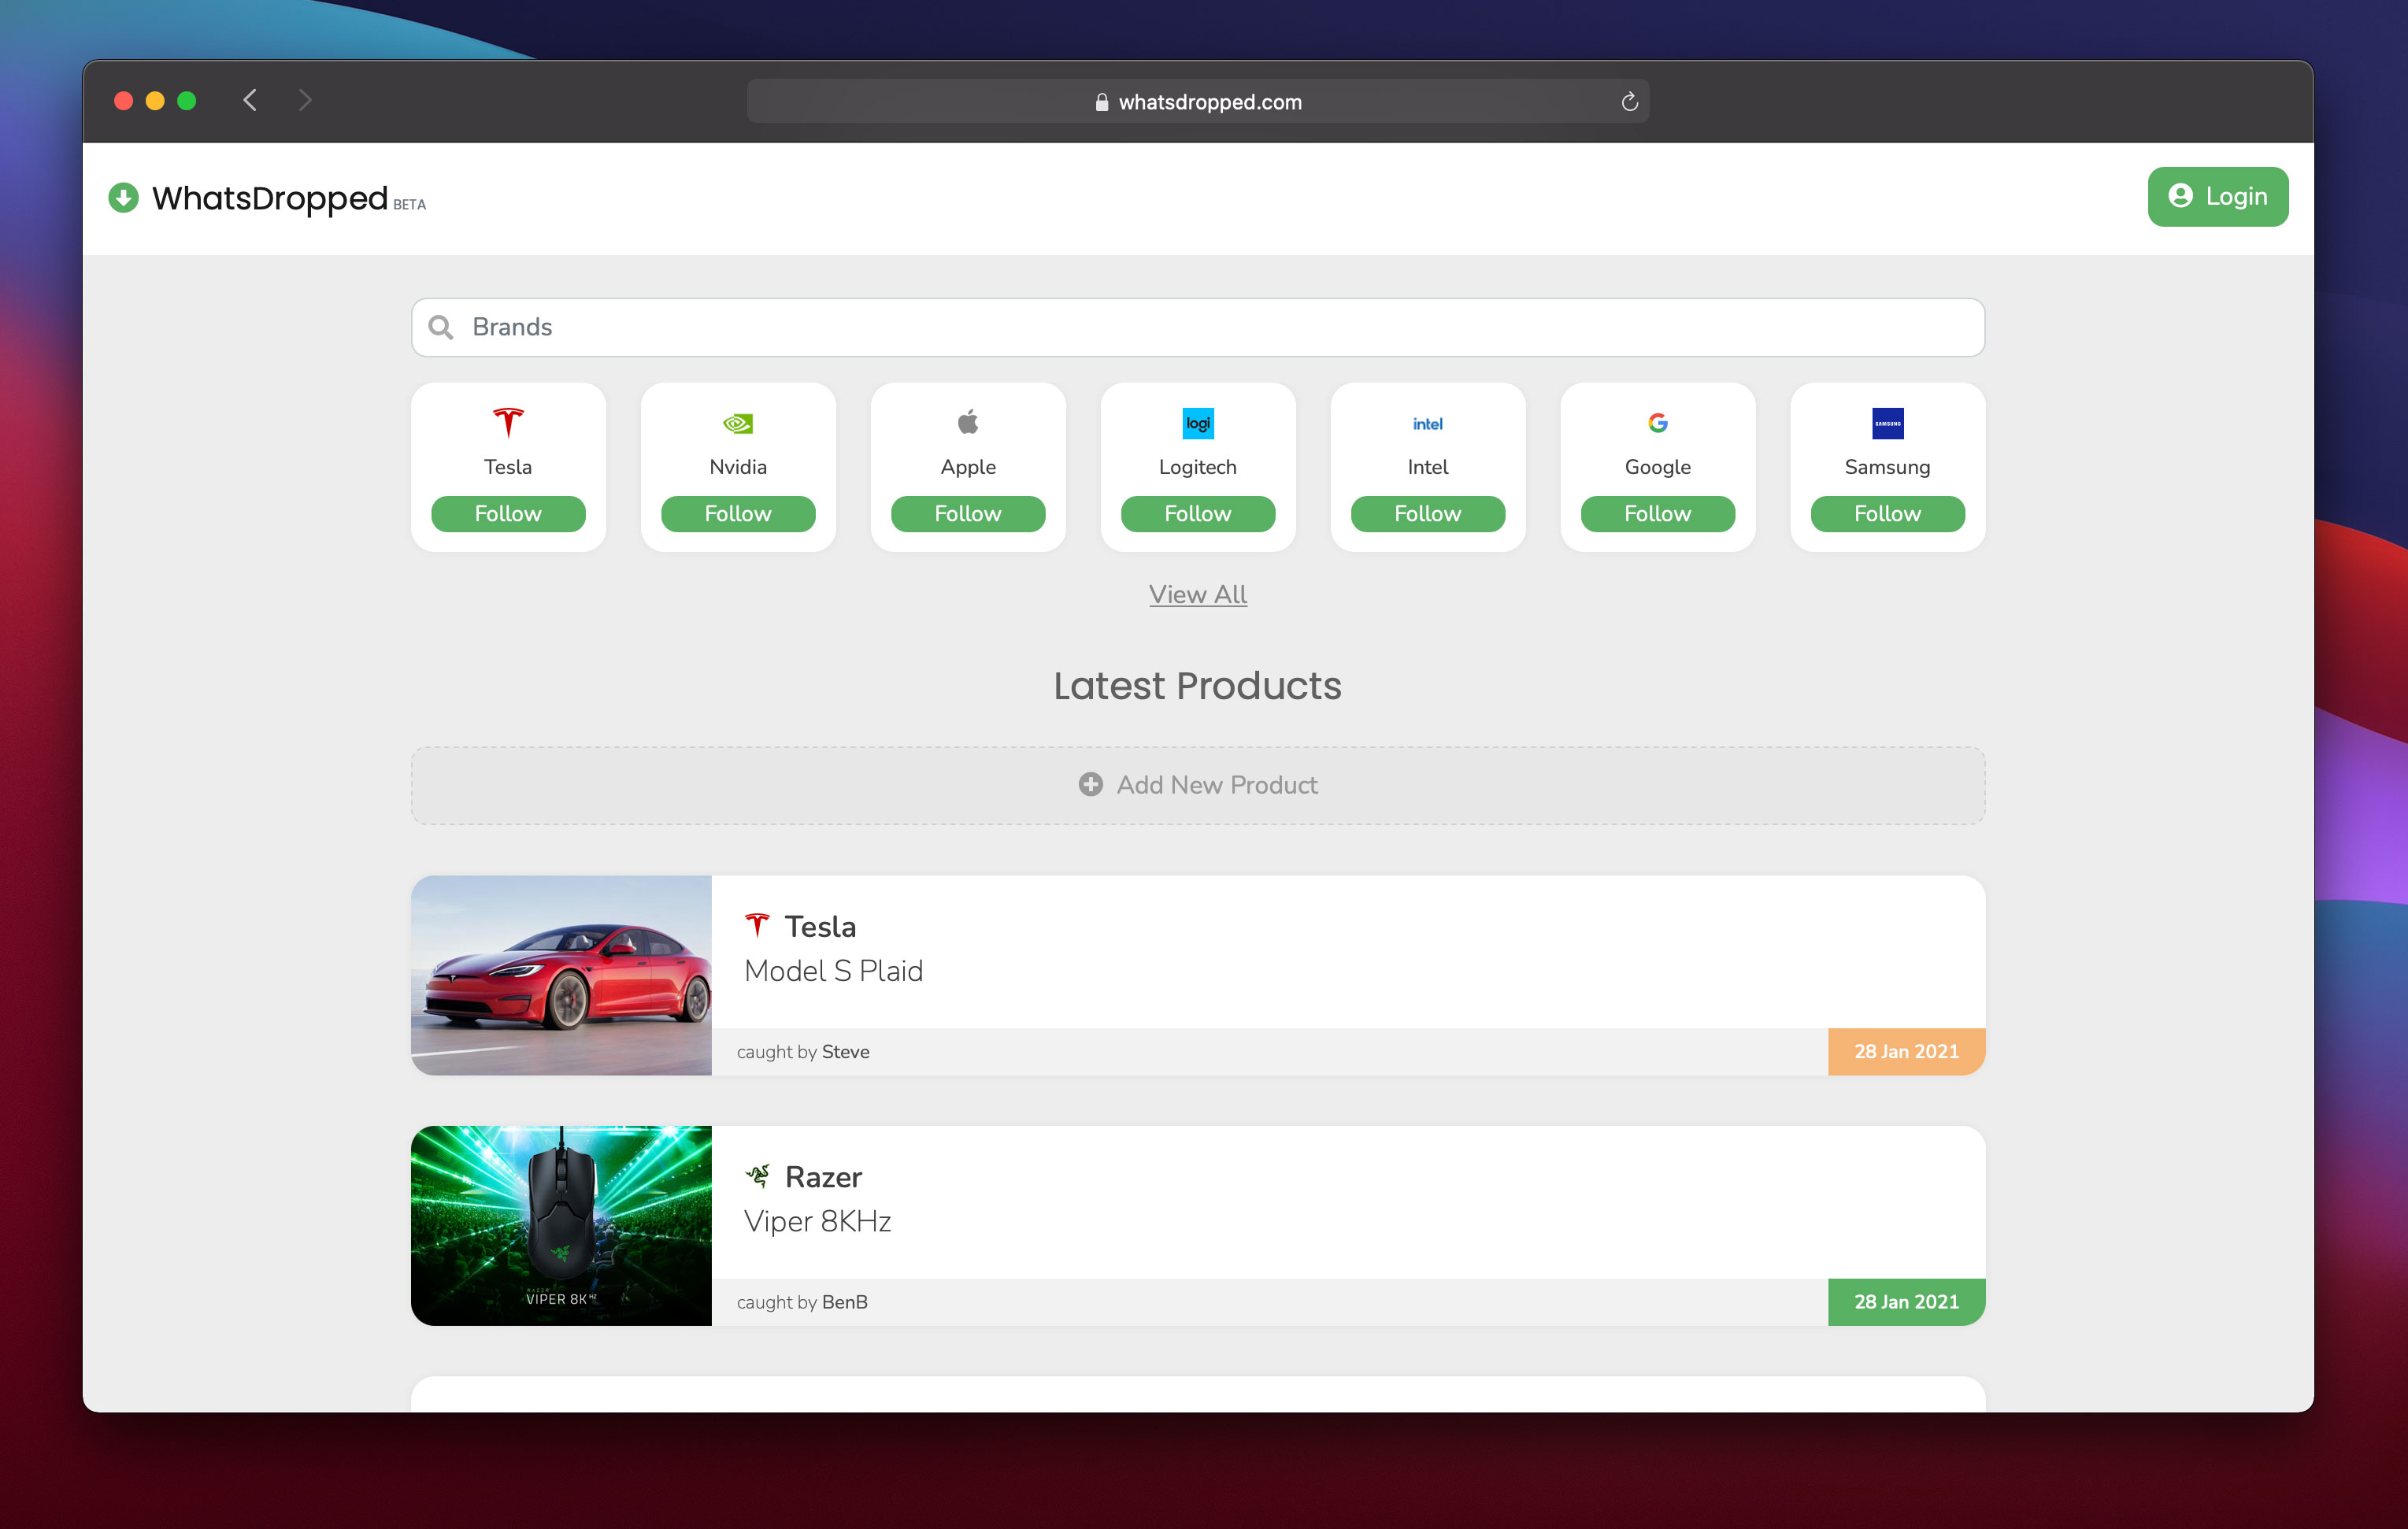Follow the Tesla brand
2408x1529 pixels.
tap(508, 514)
